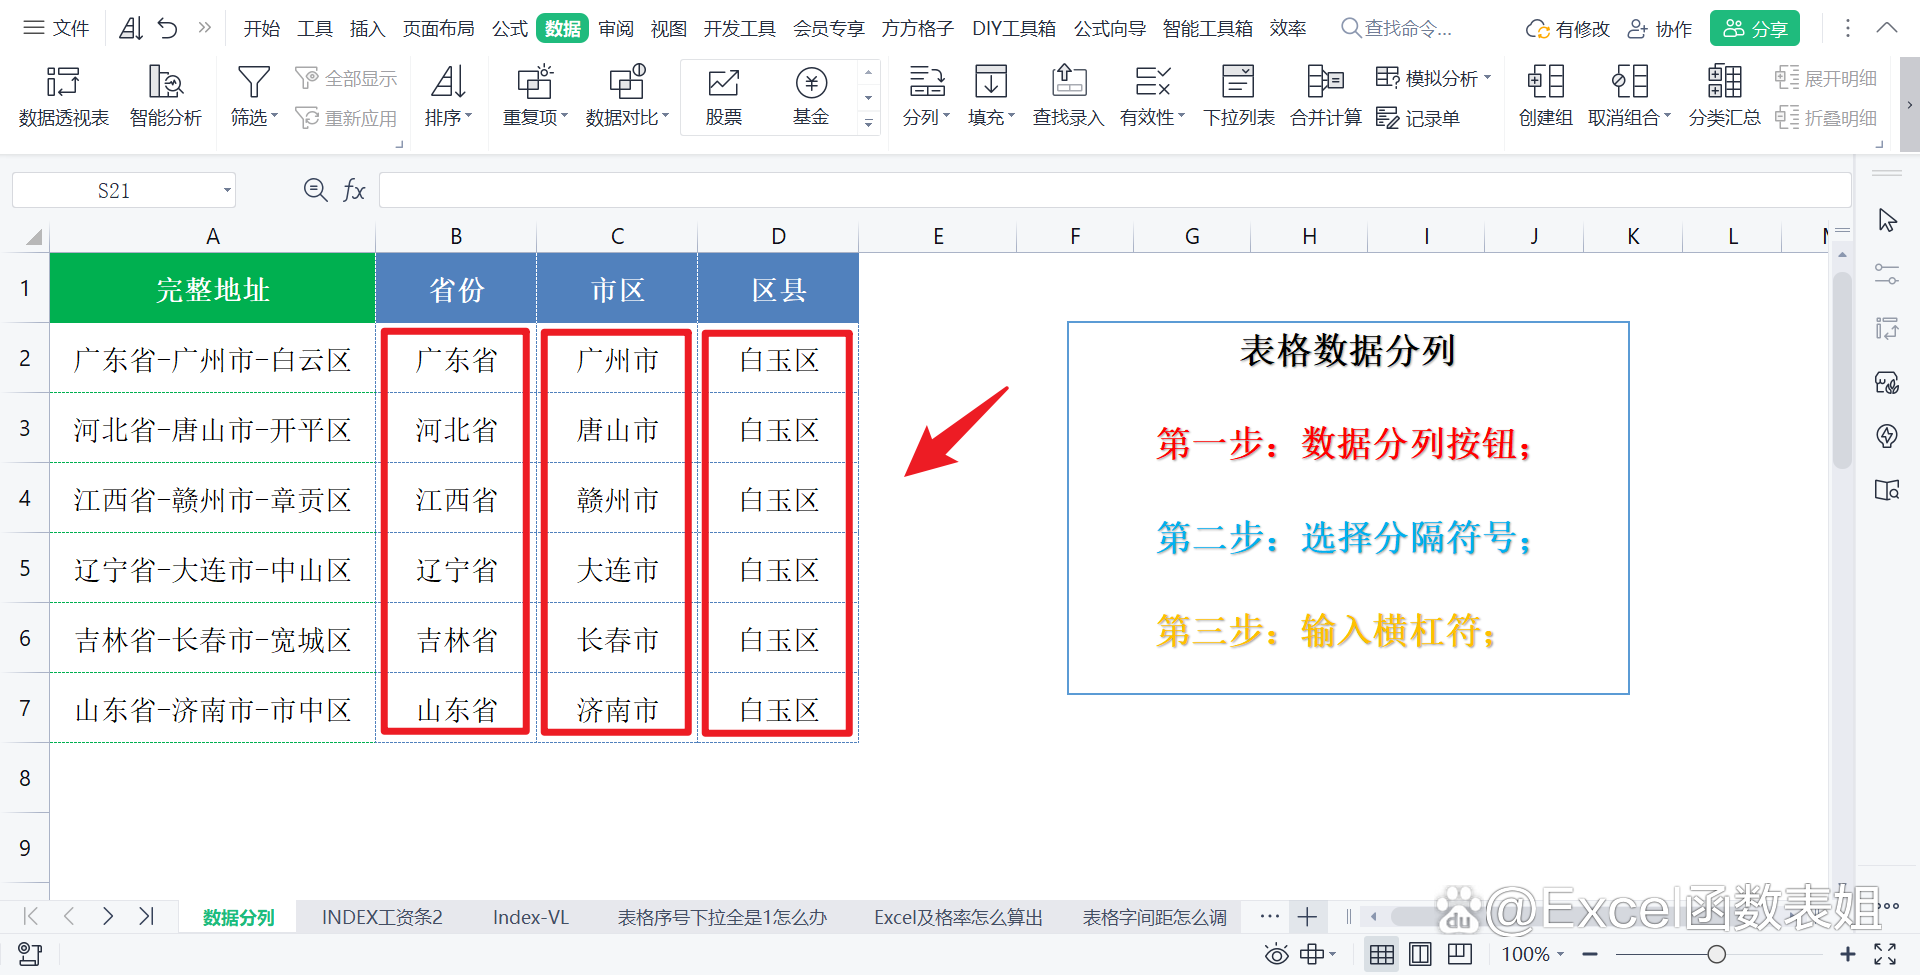1920x975 pixels.
Task: Open the Name Box dropdown arrow
Action: click(x=227, y=190)
